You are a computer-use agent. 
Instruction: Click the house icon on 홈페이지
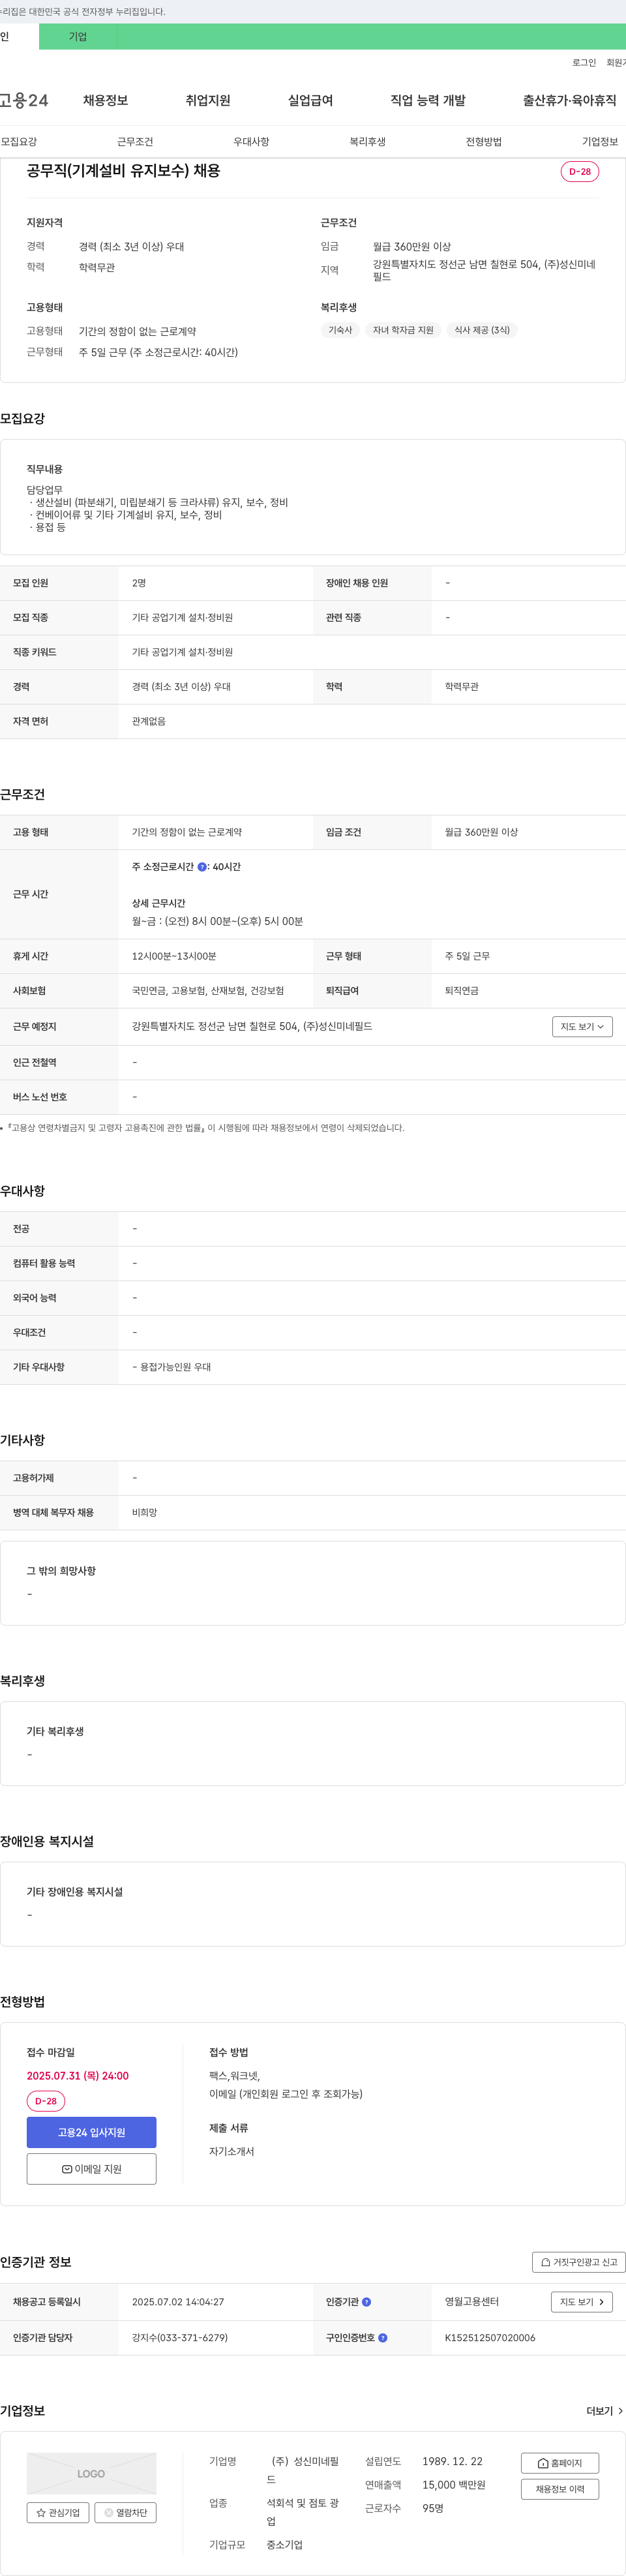(x=543, y=2463)
